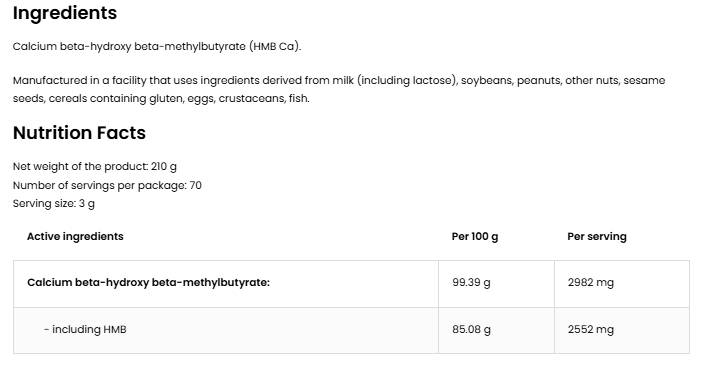Click the serving size 3 g line
701x371 pixels.
54,204
